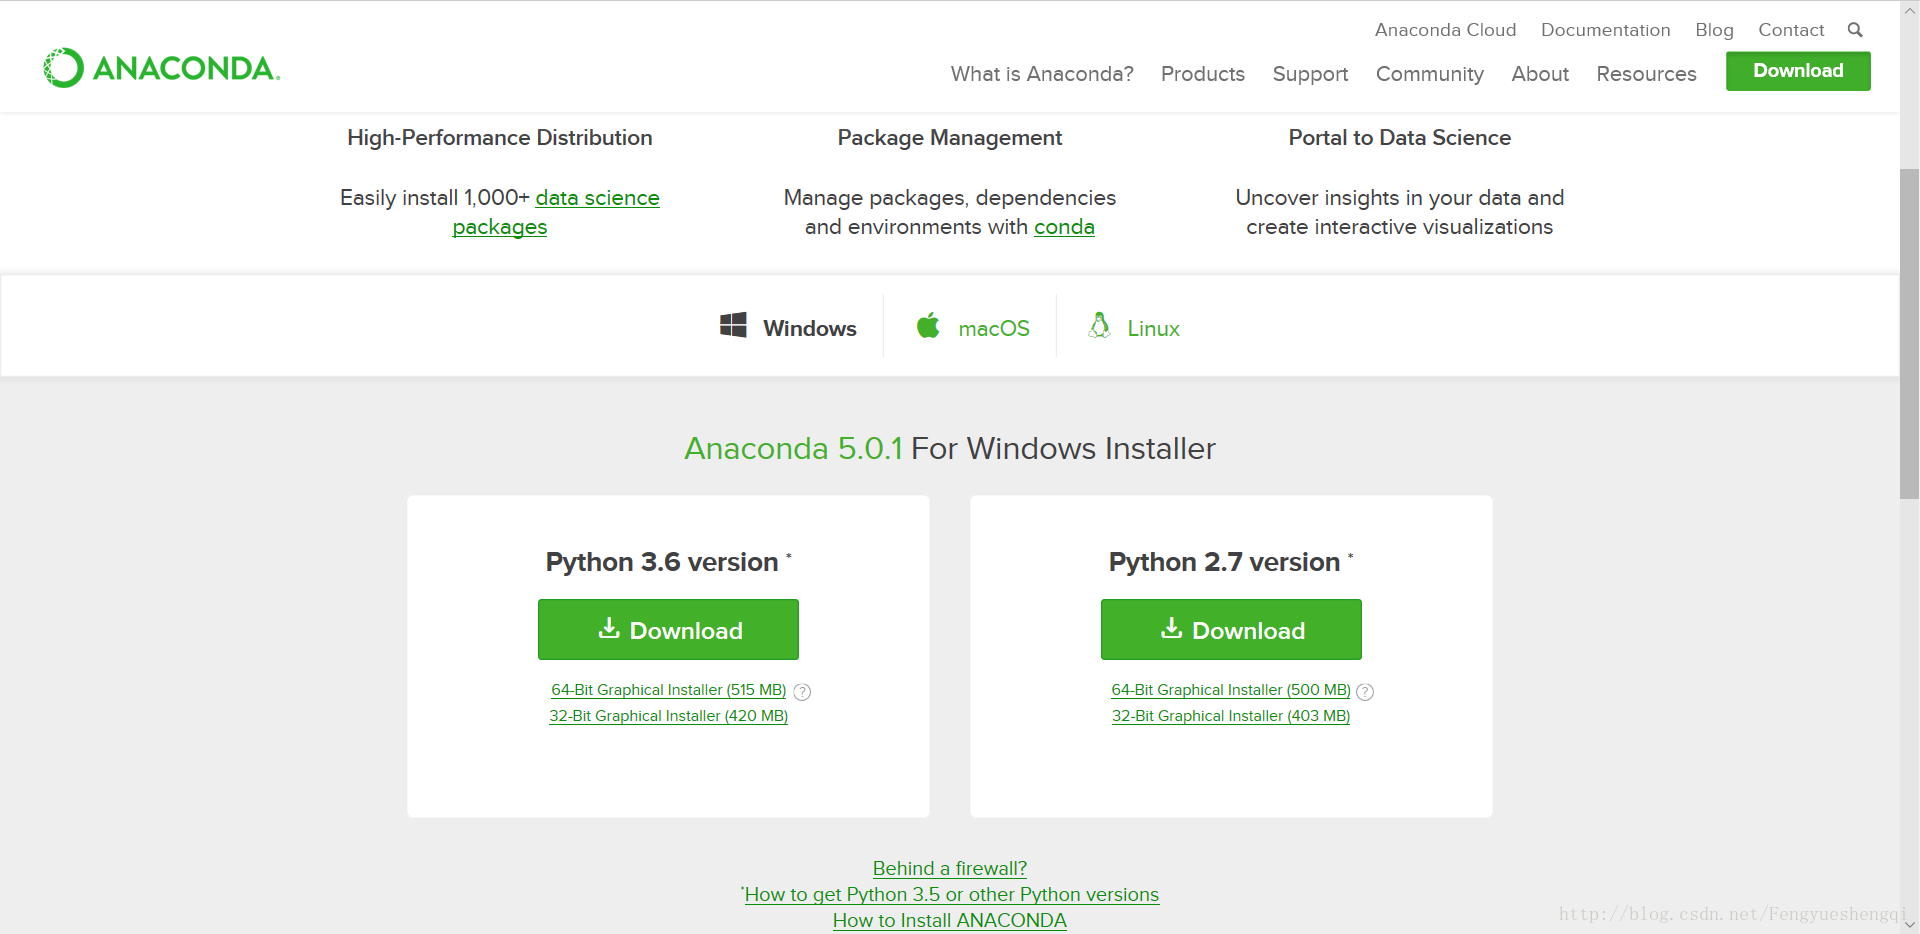The image size is (1920, 934).
Task: Get 32-Bit Graphical Installer (420 MB)
Action: tap(668, 716)
